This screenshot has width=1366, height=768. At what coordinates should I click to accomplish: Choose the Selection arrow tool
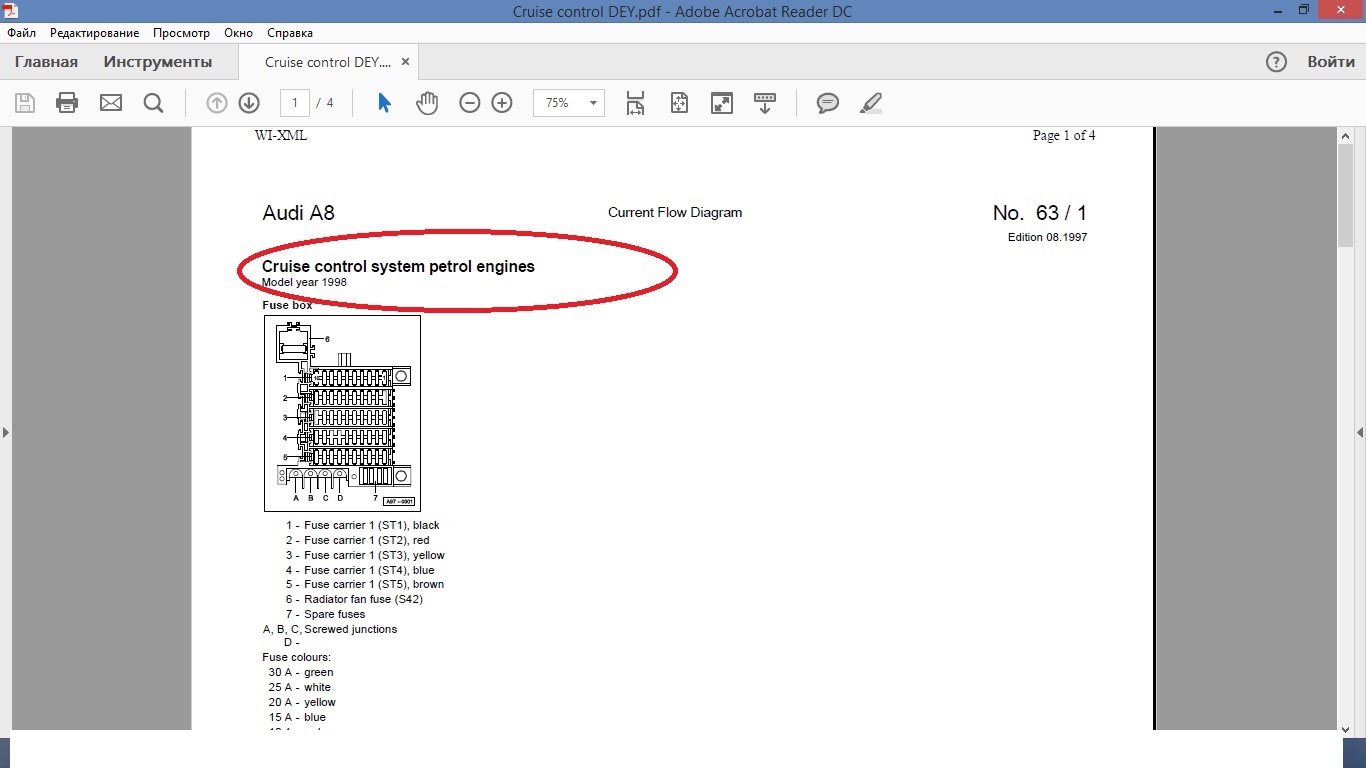(x=384, y=103)
